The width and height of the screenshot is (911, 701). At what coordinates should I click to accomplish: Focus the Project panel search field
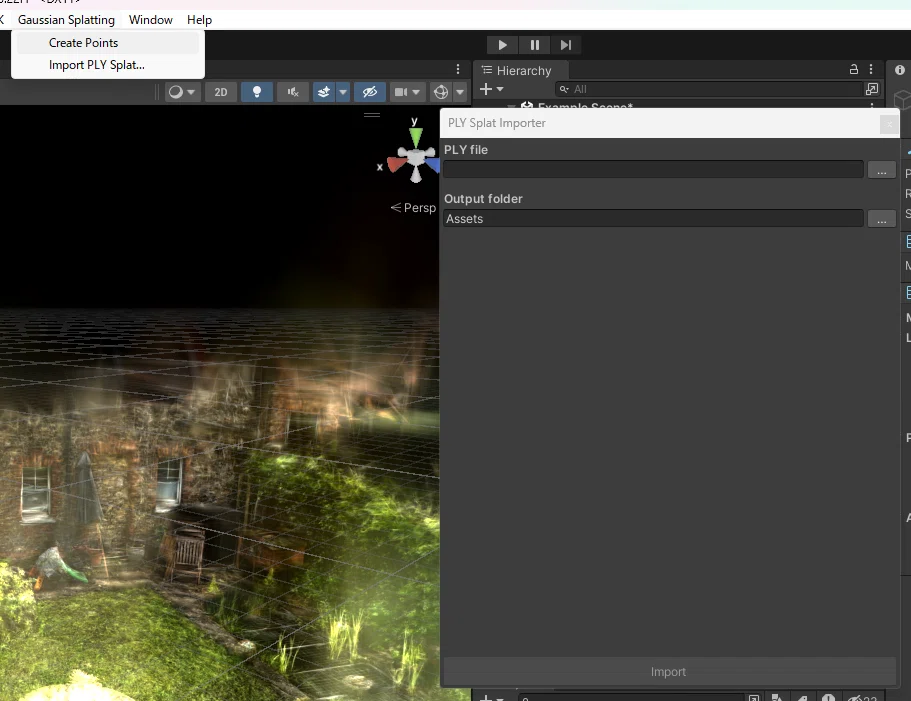(630, 697)
